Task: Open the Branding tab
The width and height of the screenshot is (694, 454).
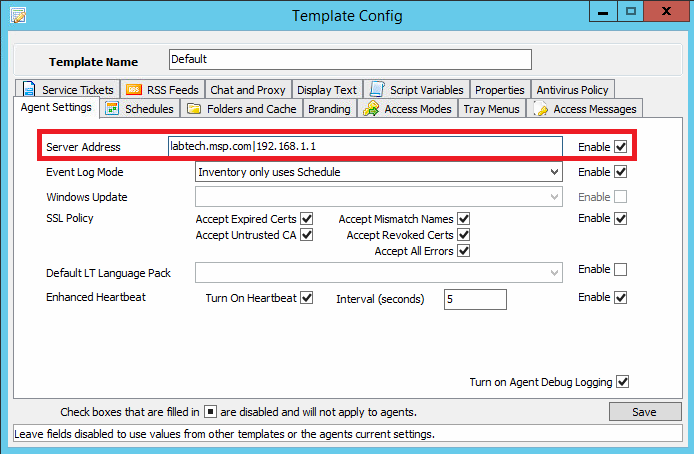Action: point(329,109)
